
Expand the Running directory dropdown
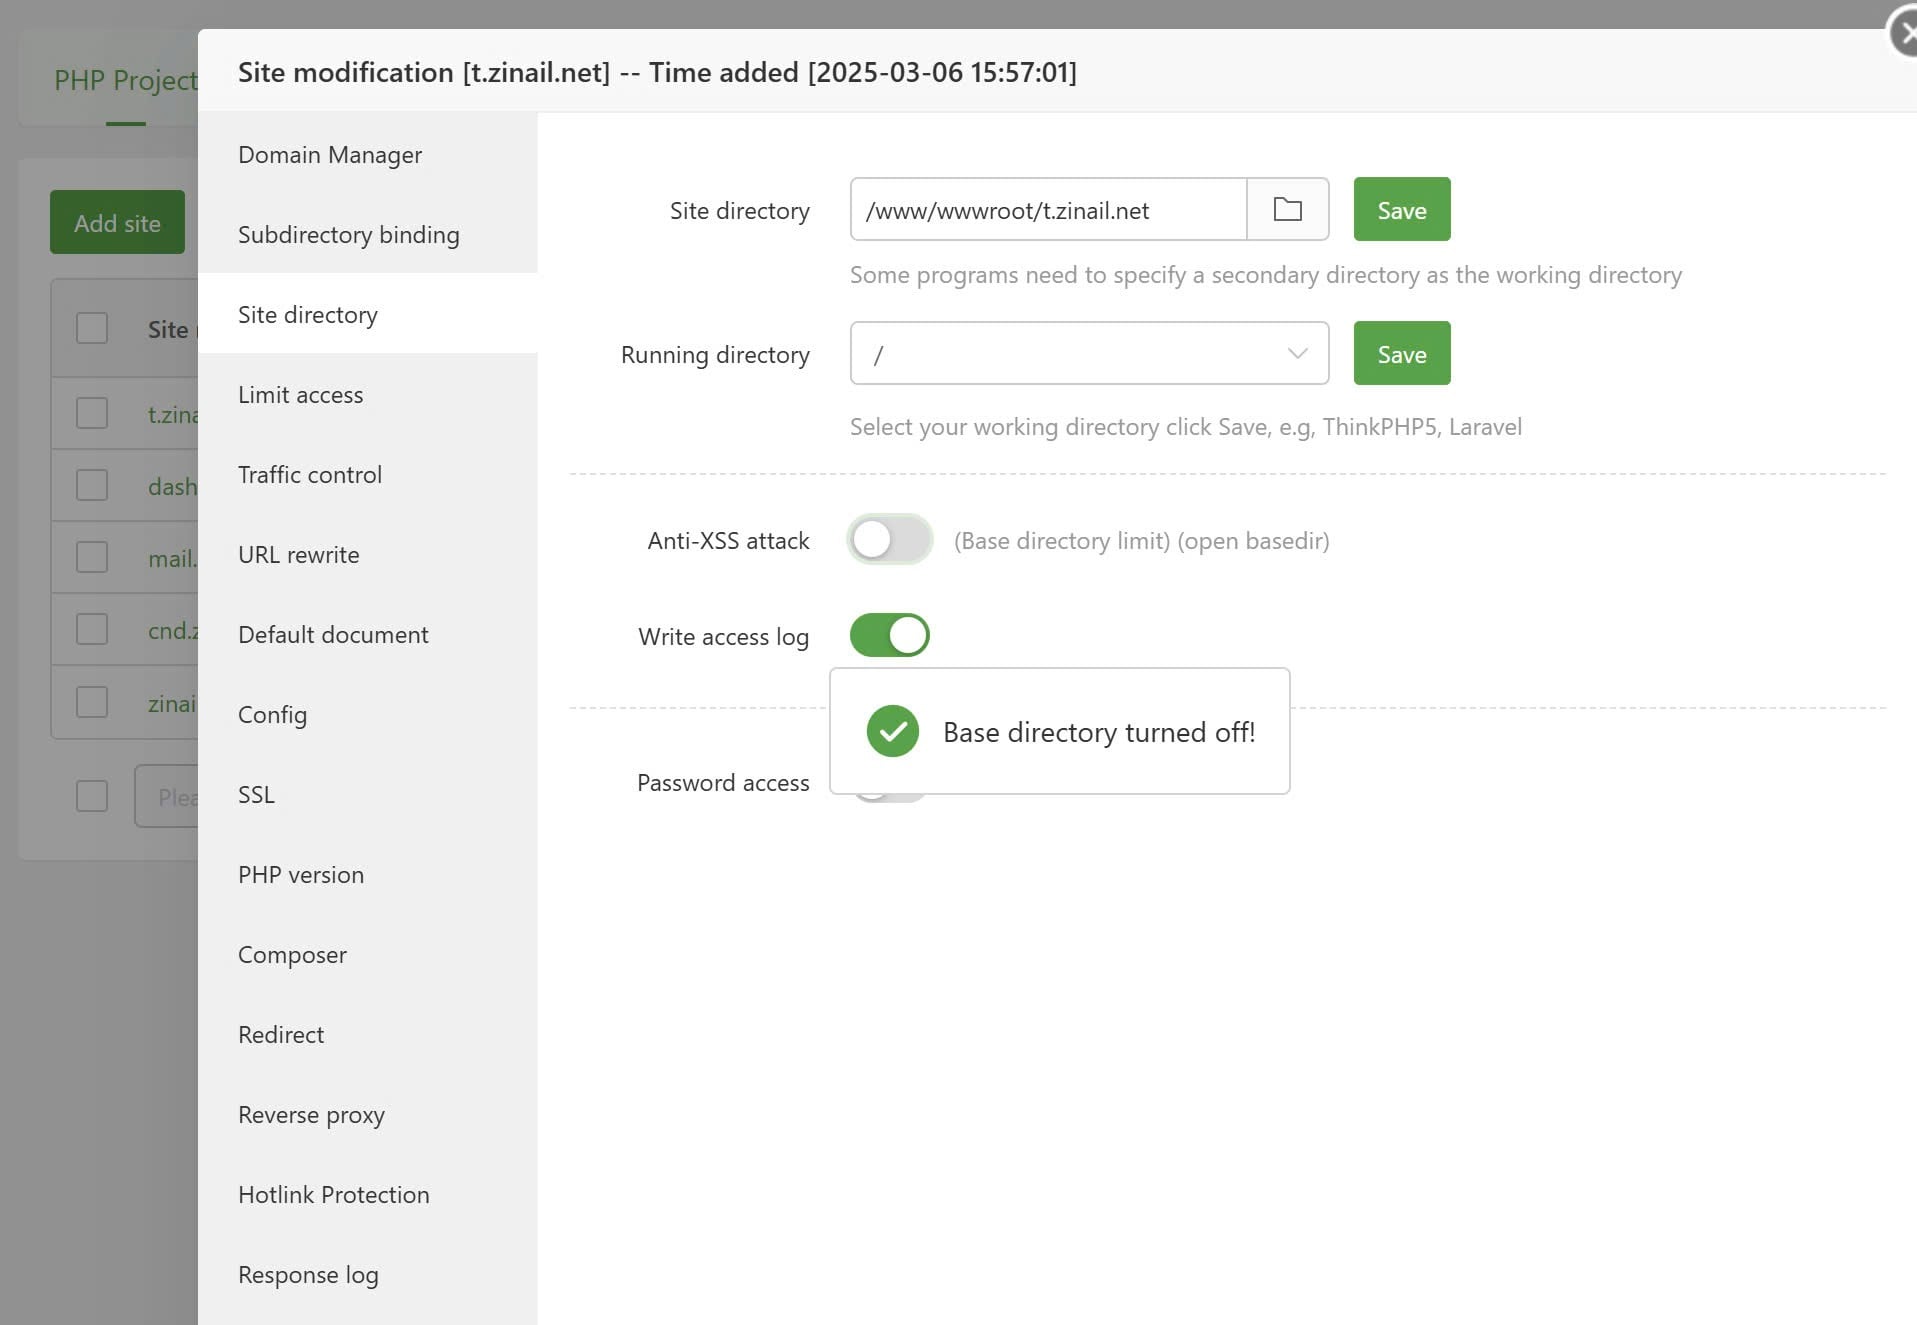click(x=1089, y=353)
